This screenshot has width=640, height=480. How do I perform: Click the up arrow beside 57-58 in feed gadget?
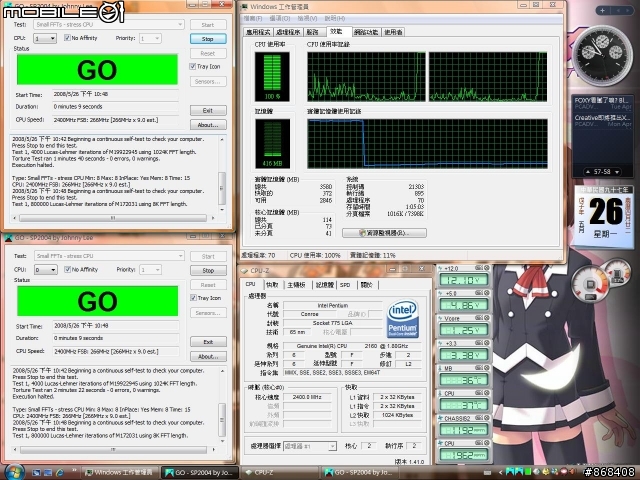point(588,172)
